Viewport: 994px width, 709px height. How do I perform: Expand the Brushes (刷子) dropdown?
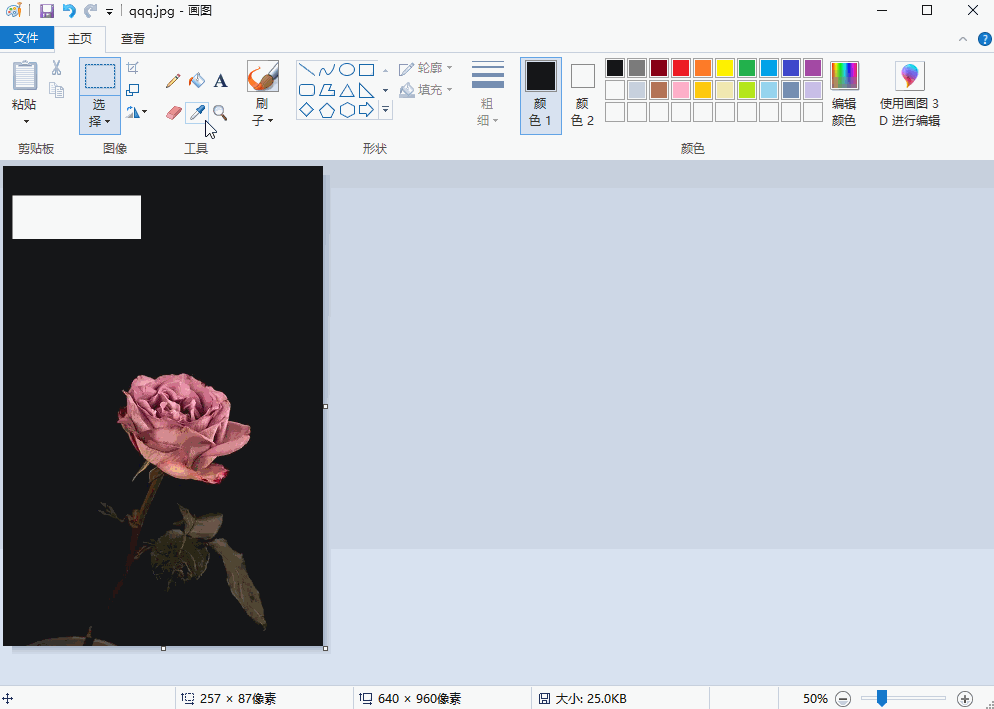point(263,121)
